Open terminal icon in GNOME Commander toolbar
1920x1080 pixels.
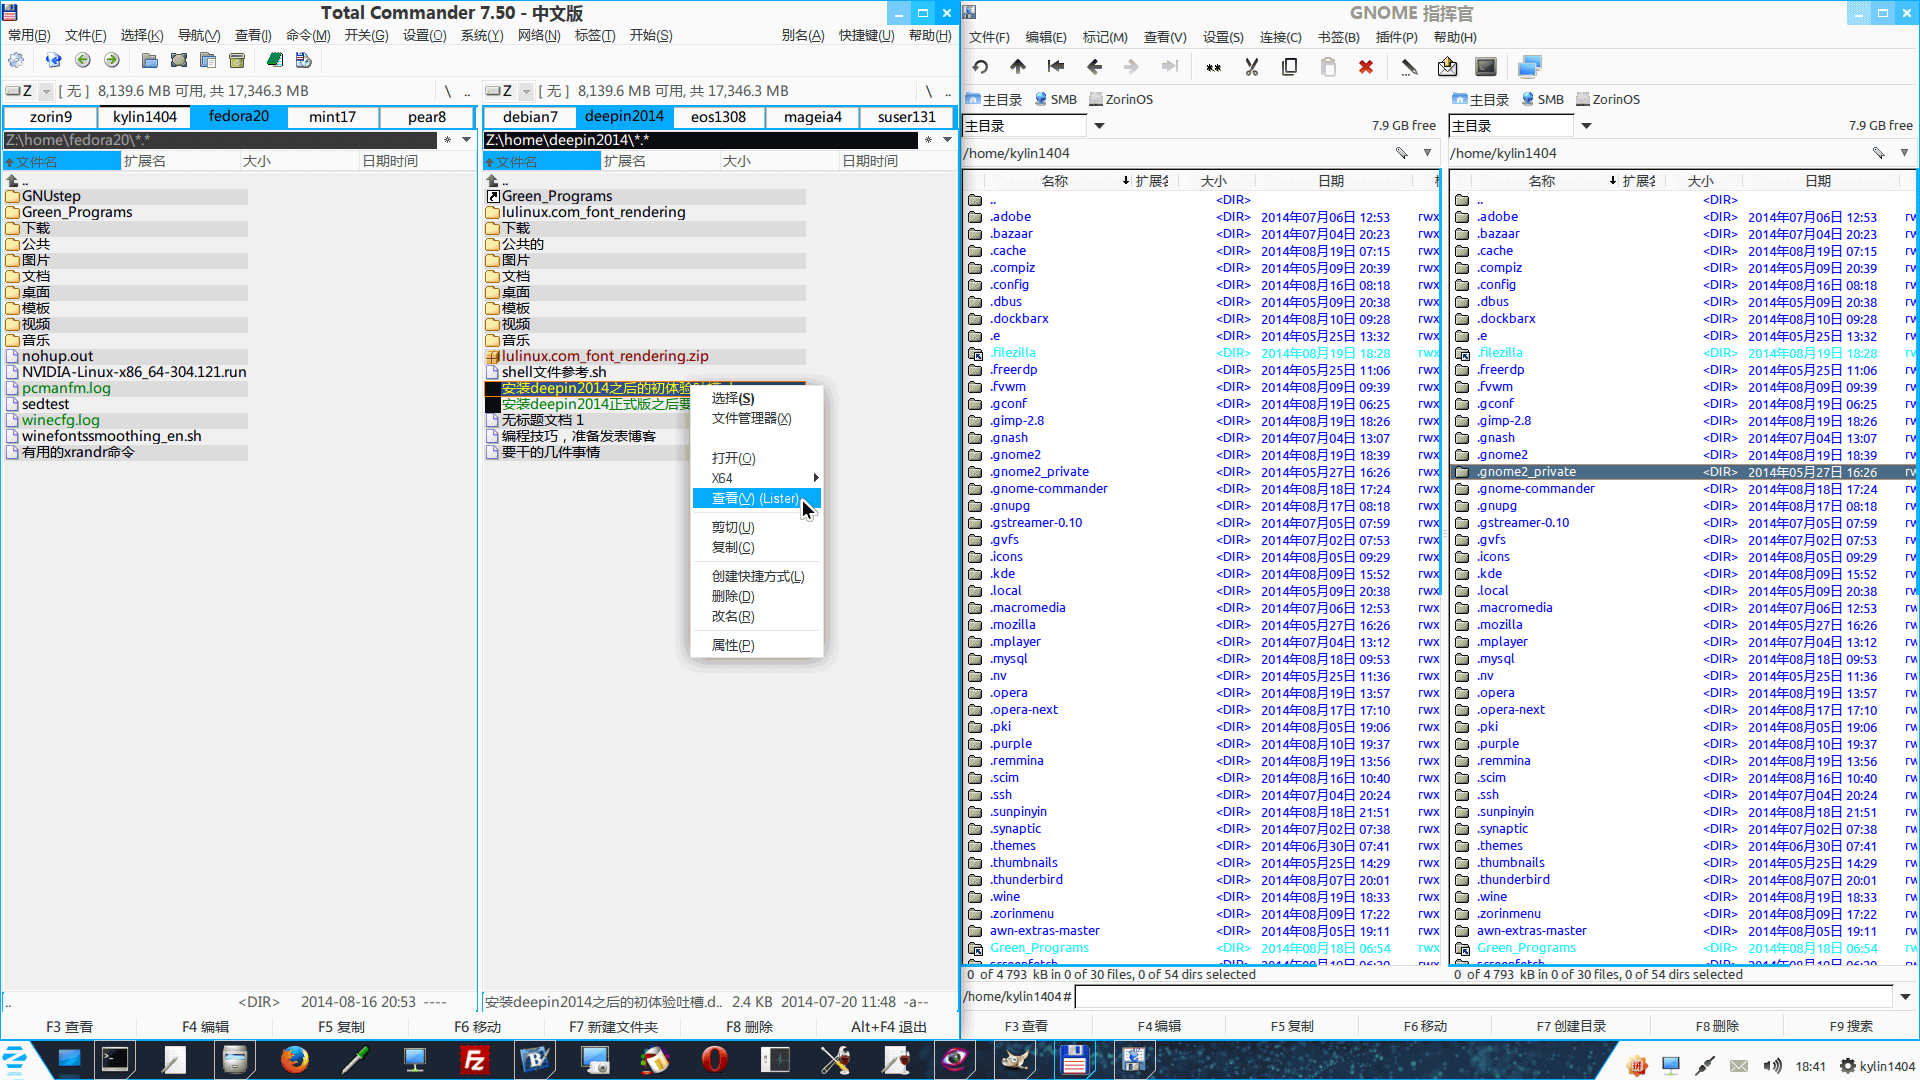pyautogui.click(x=1486, y=67)
